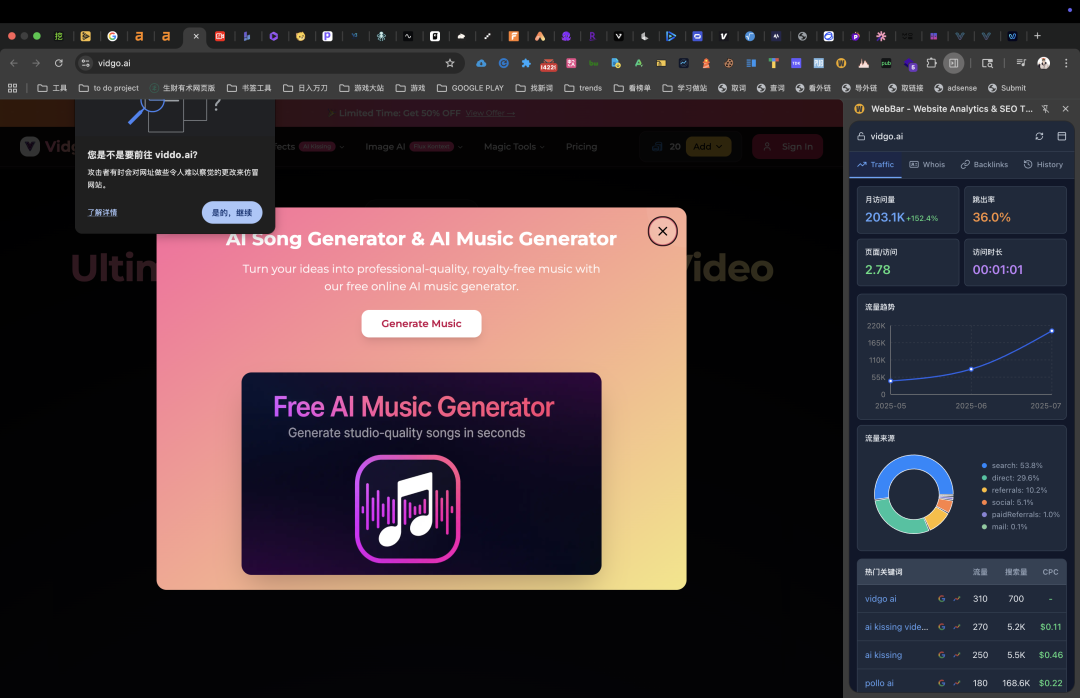Image resolution: width=1080 pixels, height=698 pixels.
Task: Toggle search series in traffic source legend
Action: point(1012,465)
